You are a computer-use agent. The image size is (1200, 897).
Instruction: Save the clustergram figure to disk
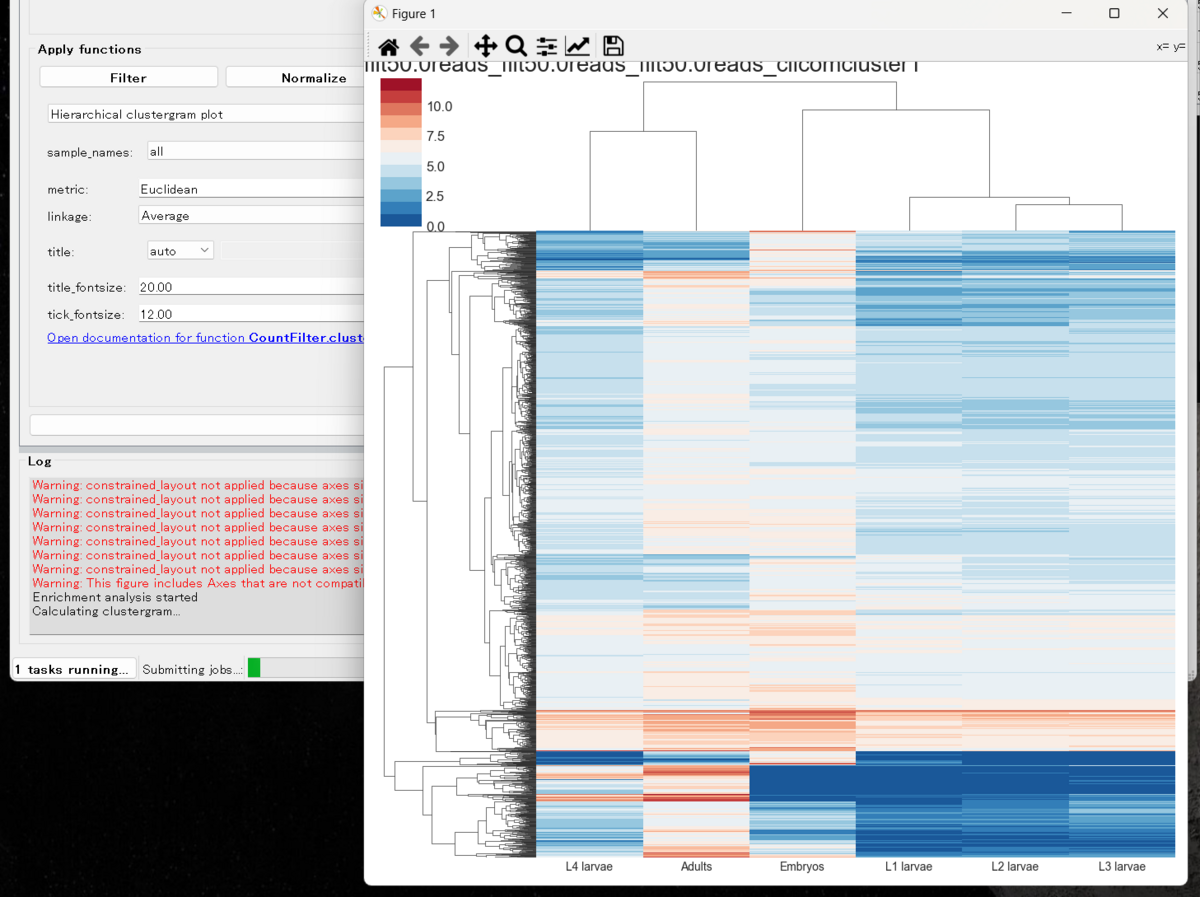coord(612,45)
